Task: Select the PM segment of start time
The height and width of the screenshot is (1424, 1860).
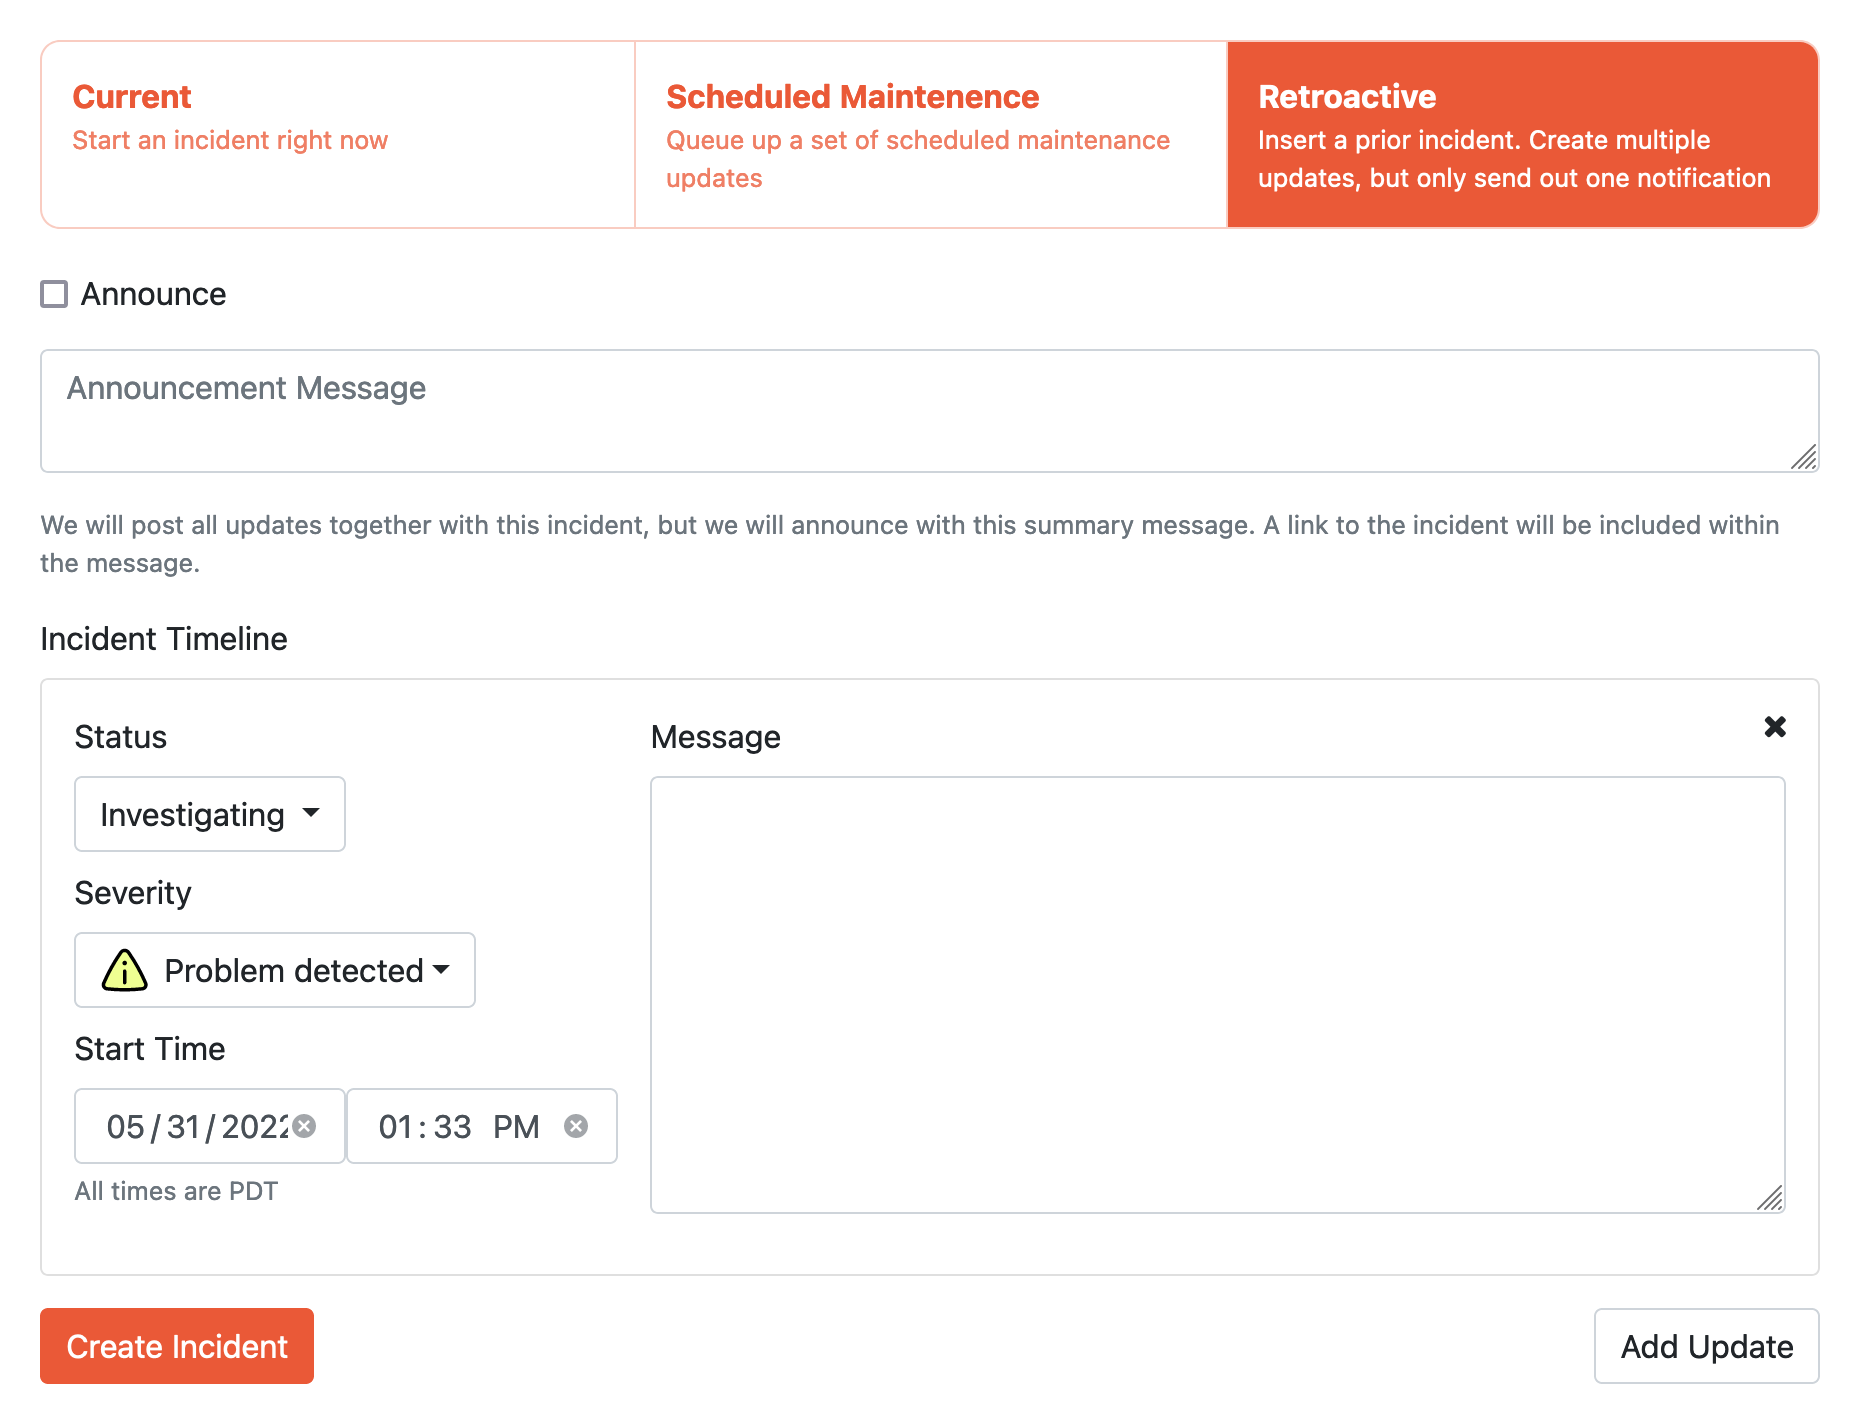Action: 516,1127
